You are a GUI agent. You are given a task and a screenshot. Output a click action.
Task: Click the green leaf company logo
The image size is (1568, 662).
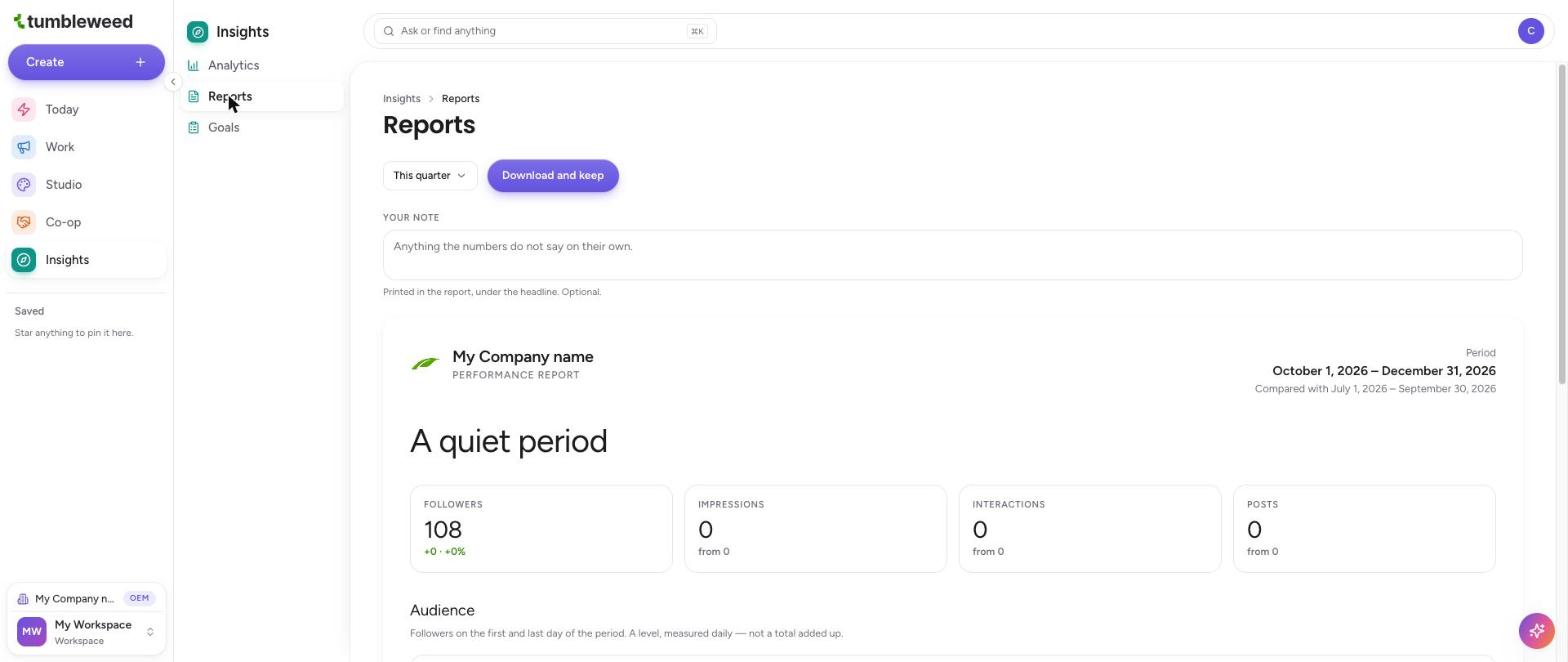425,364
